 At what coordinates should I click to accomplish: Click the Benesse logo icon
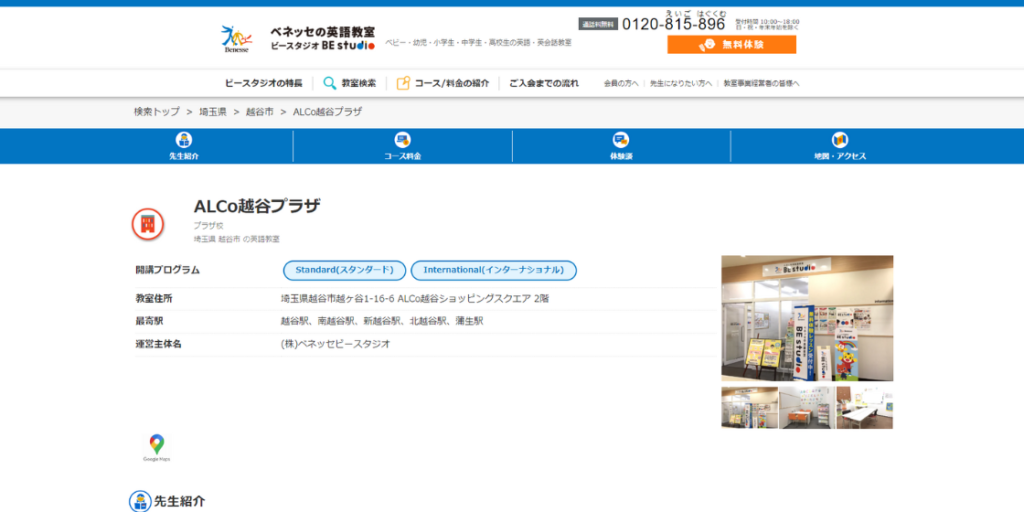[234, 39]
